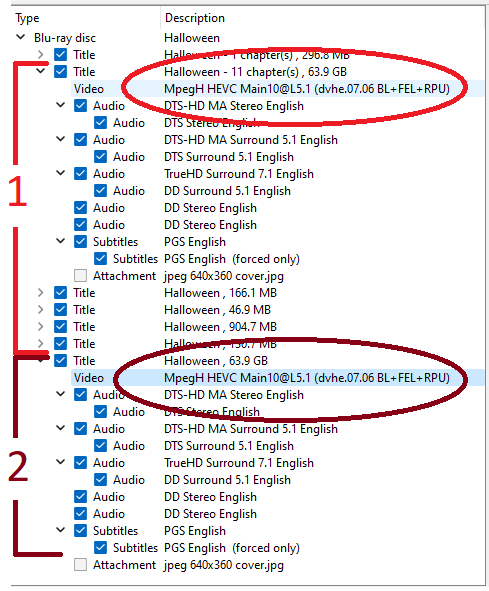Enable the upper cover.jpg Attachment checkbox
This screenshot has height=591, width=489.
[80, 276]
